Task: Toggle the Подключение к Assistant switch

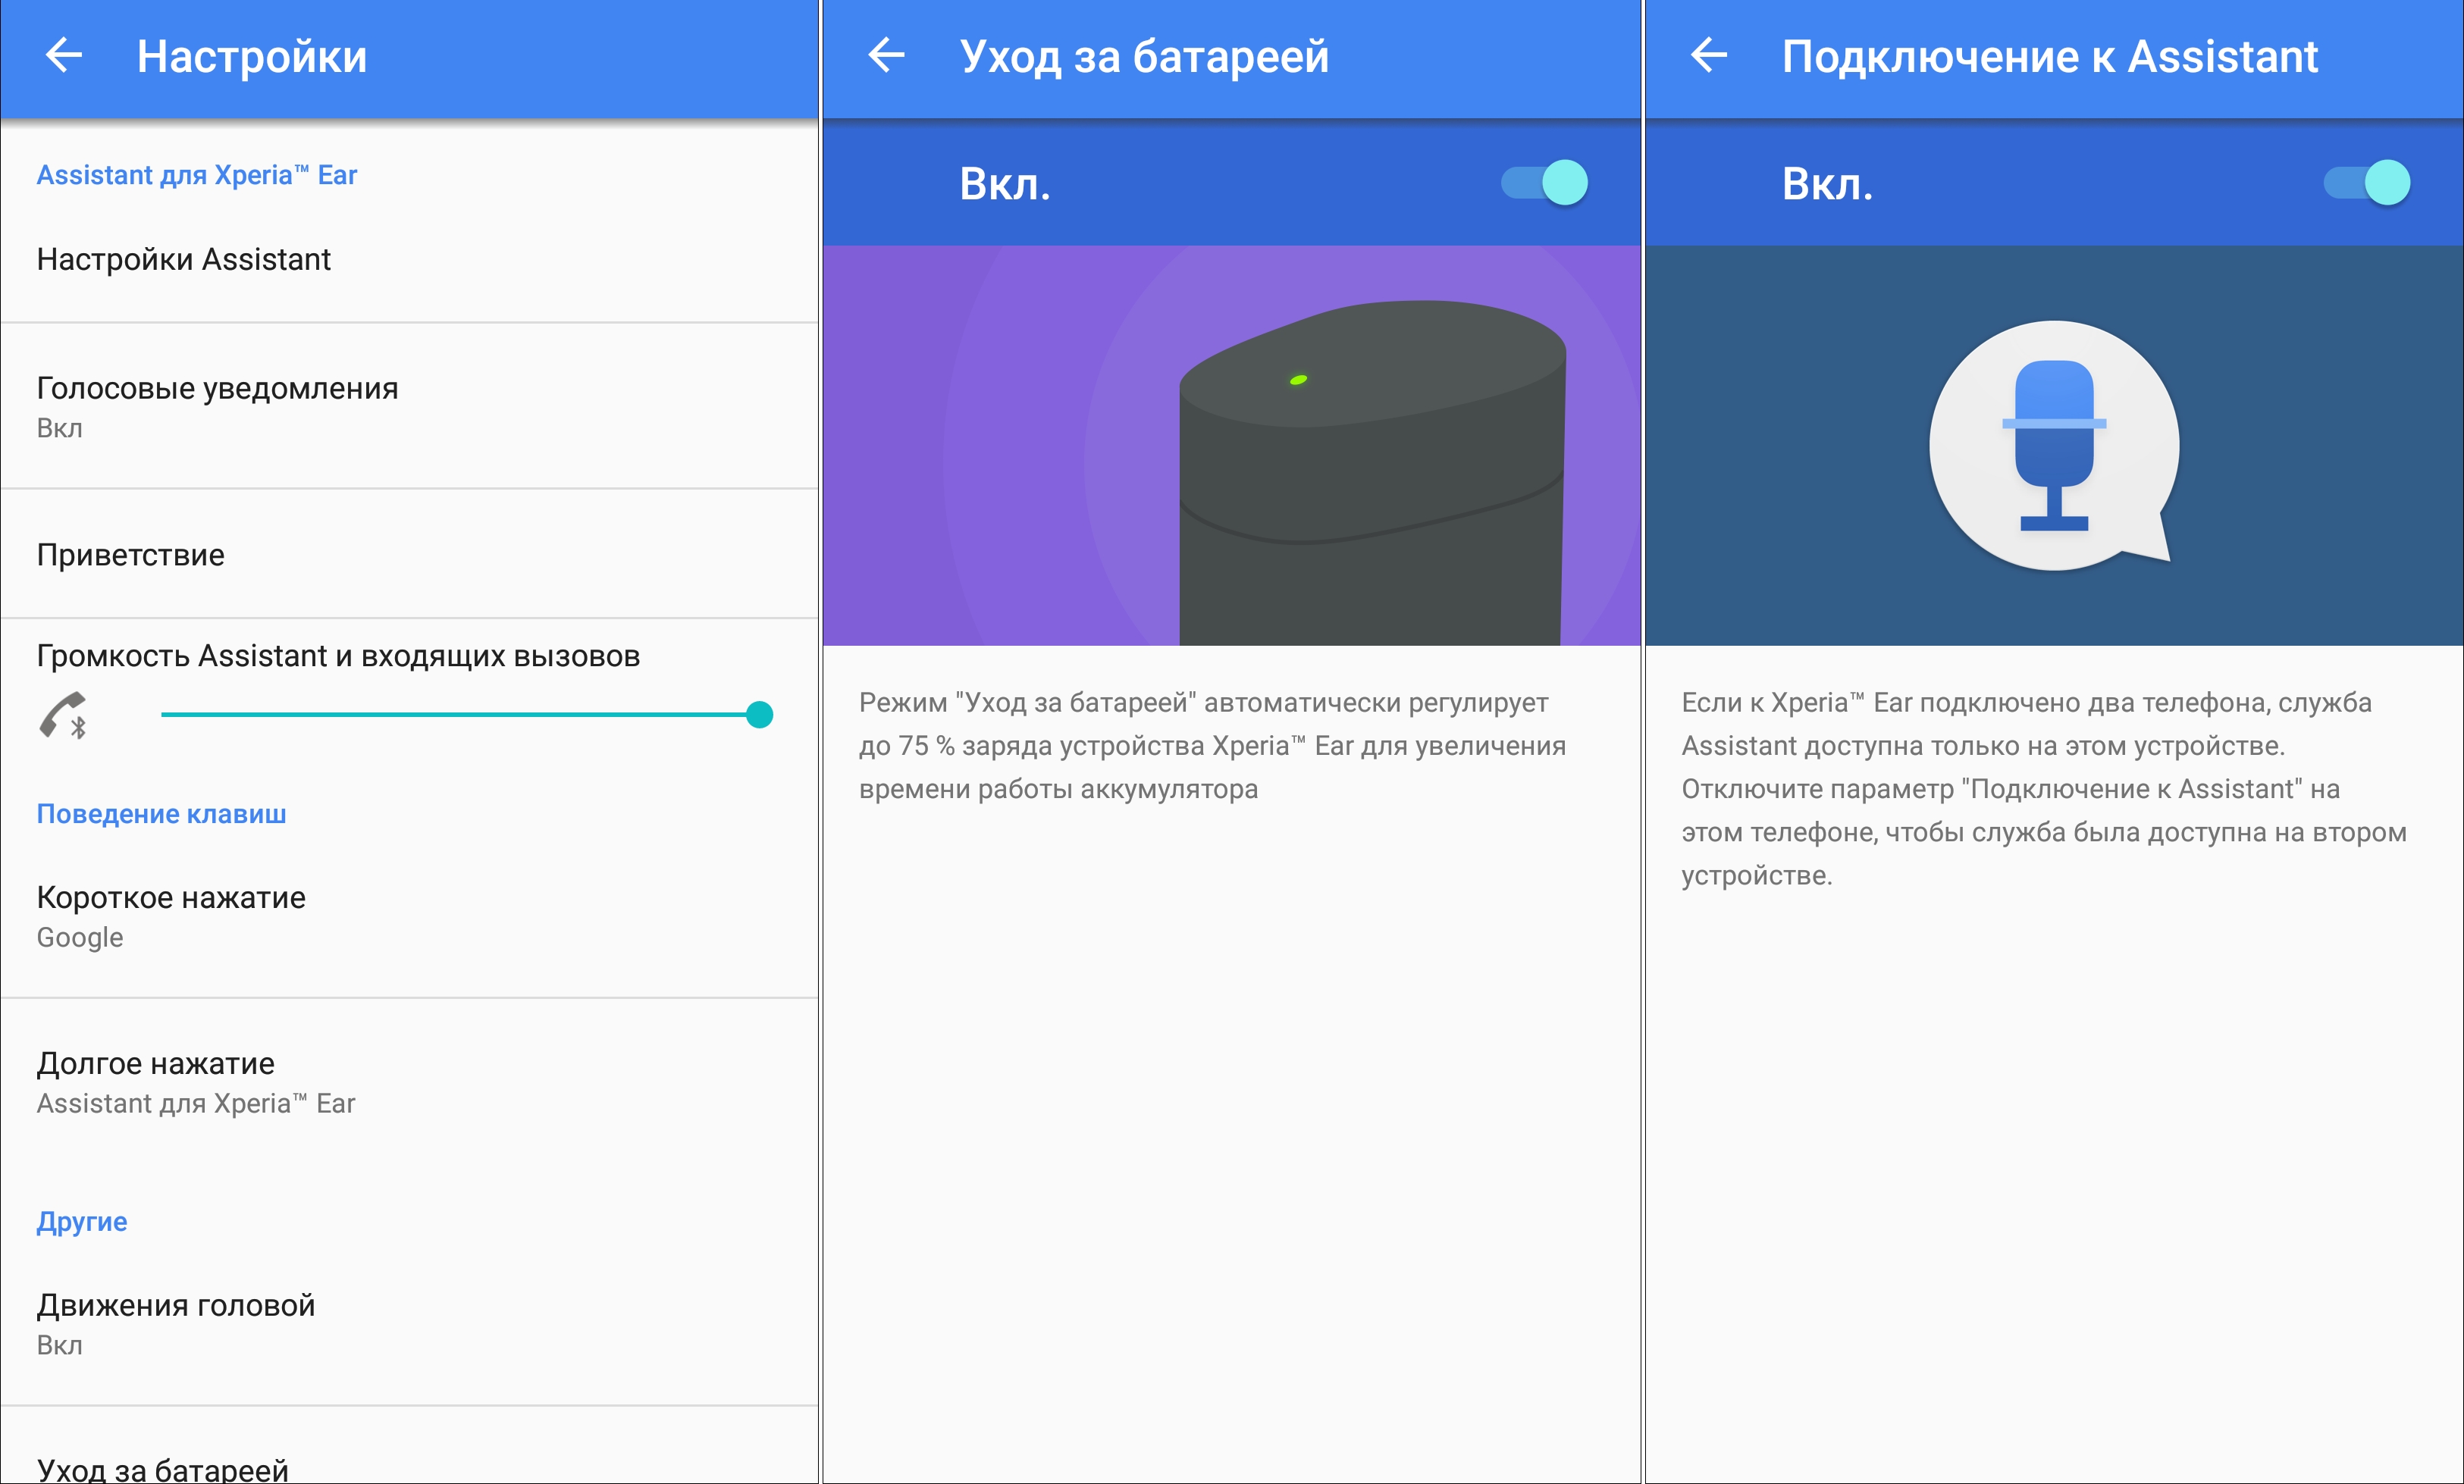Action: pos(2367,183)
